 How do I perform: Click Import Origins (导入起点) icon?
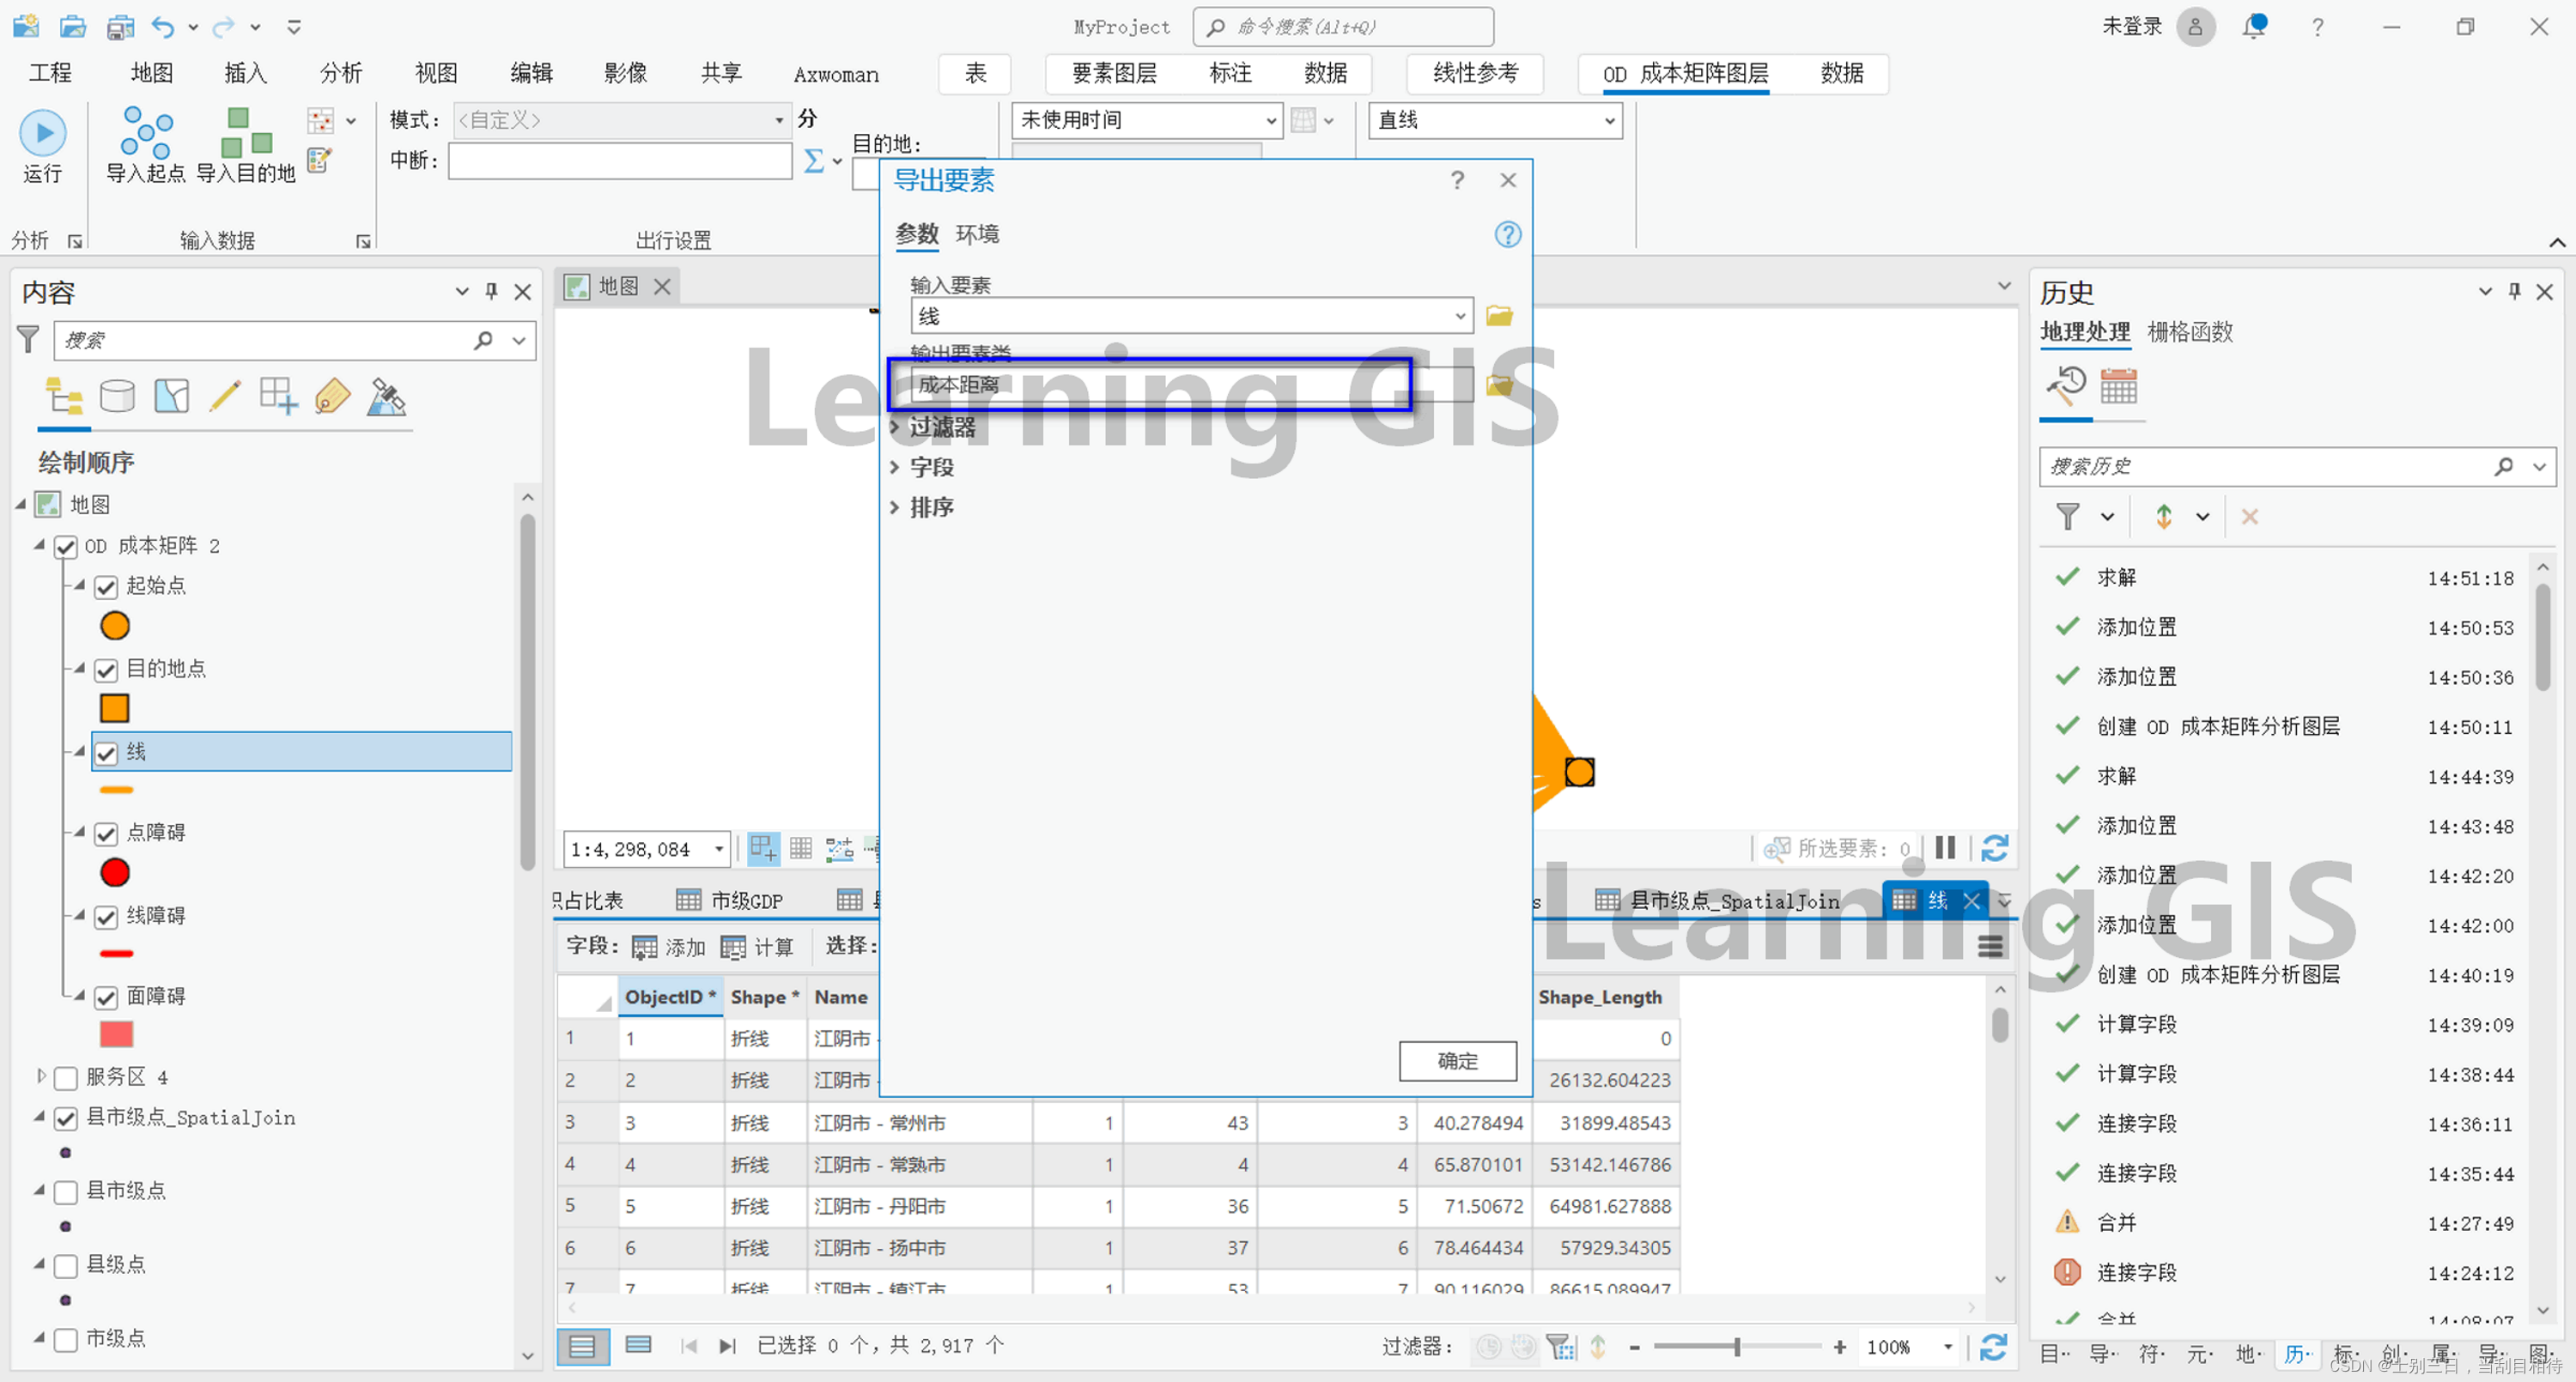pyautogui.click(x=146, y=146)
